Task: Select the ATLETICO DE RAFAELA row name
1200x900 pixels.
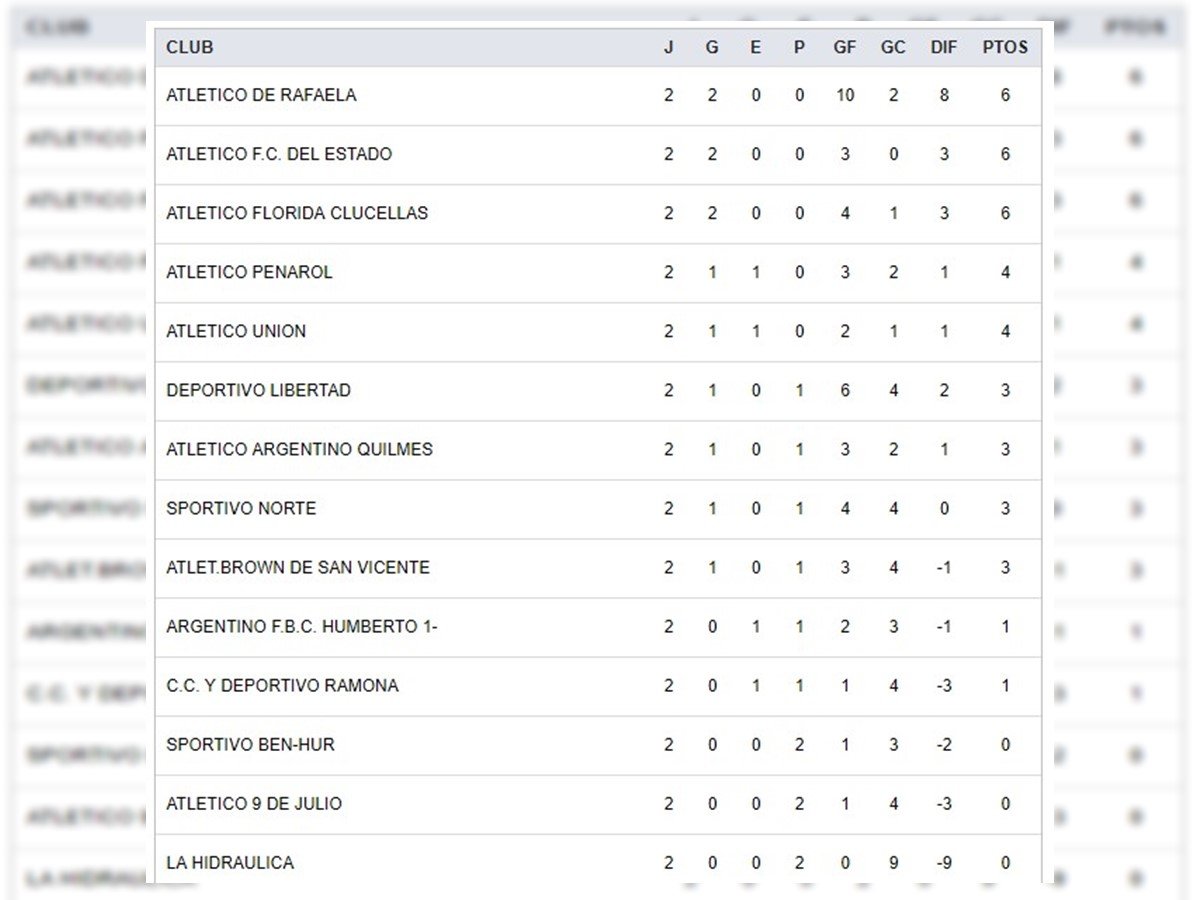Action: (261, 95)
